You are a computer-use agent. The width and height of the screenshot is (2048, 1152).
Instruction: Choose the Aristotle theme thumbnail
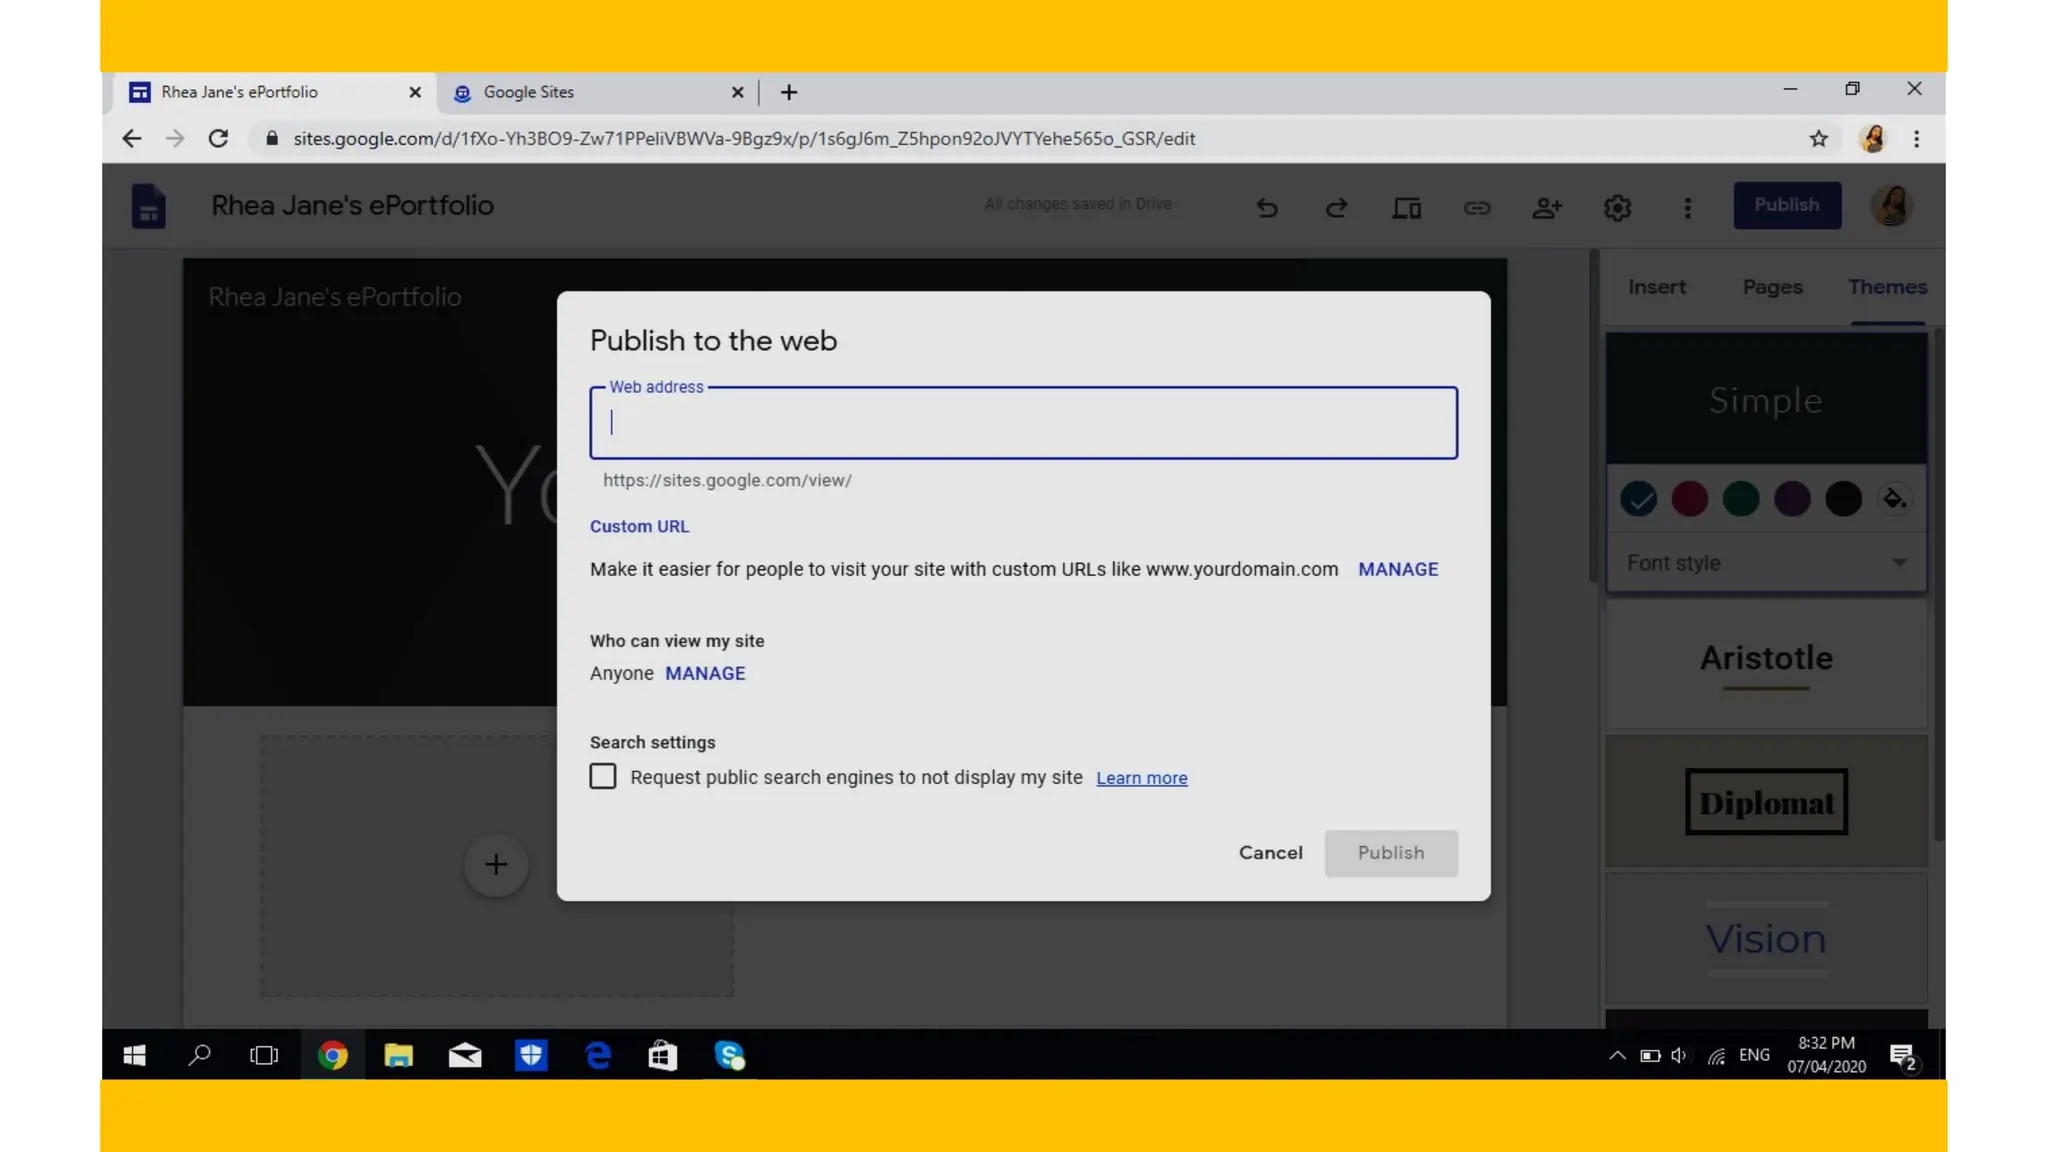(1766, 663)
